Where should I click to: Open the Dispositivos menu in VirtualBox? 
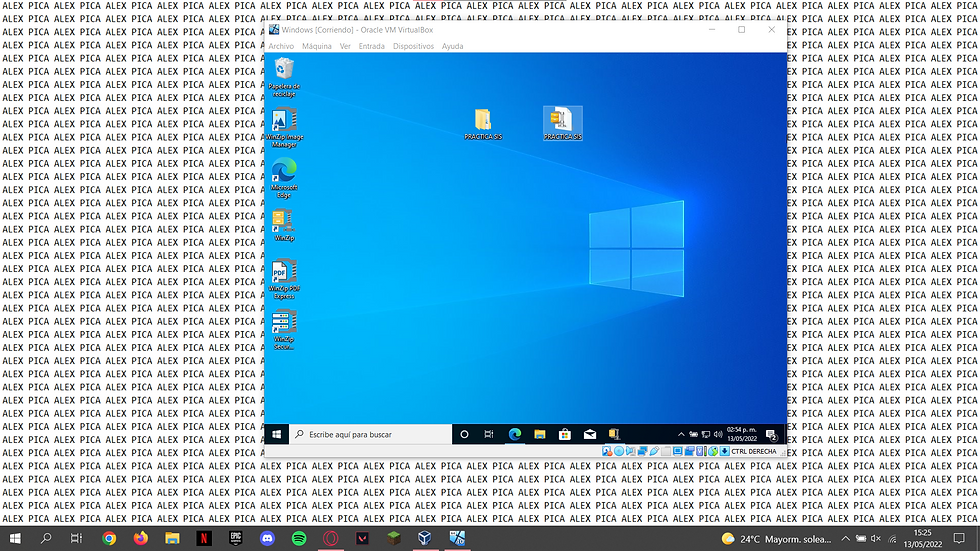tap(413, 46)
